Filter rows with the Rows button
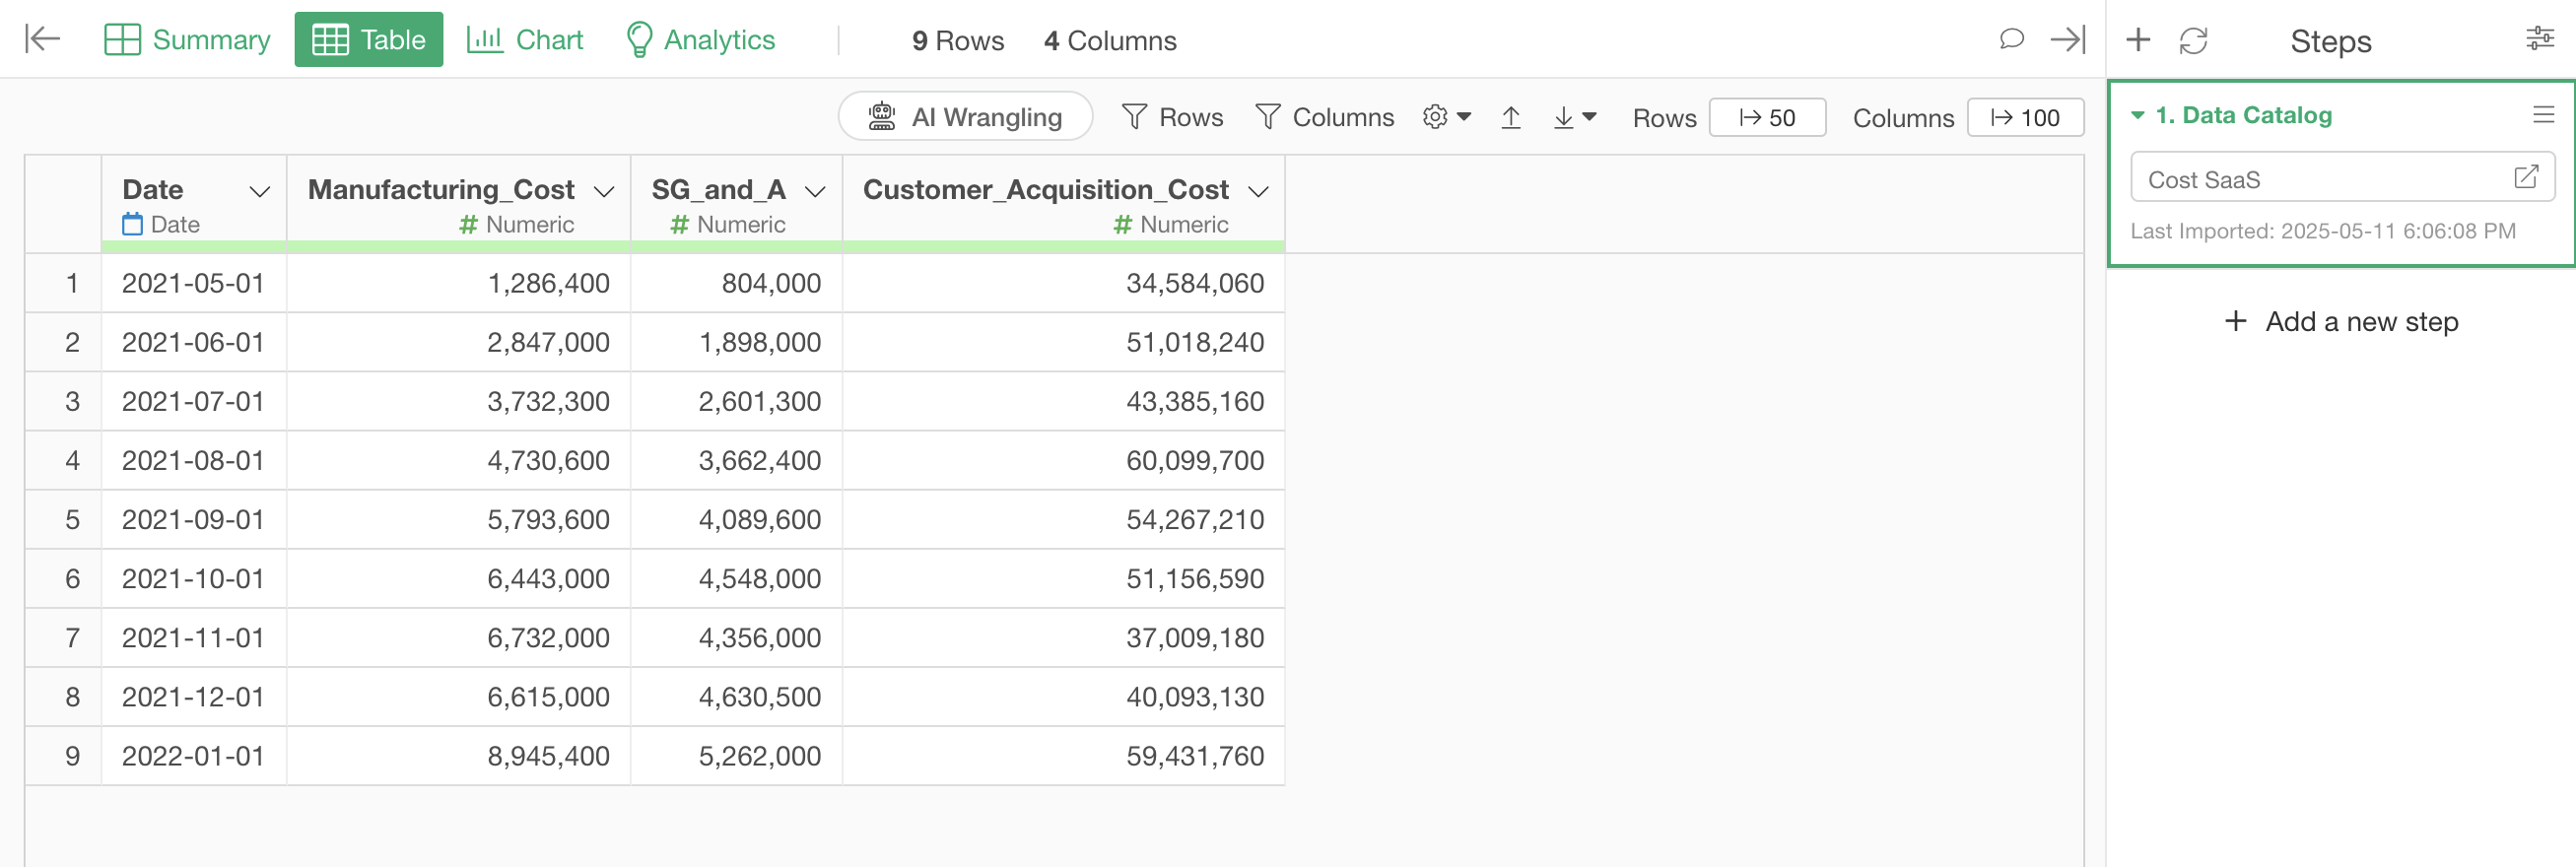The image size is (2576, 867). [x=1173, y=117]
